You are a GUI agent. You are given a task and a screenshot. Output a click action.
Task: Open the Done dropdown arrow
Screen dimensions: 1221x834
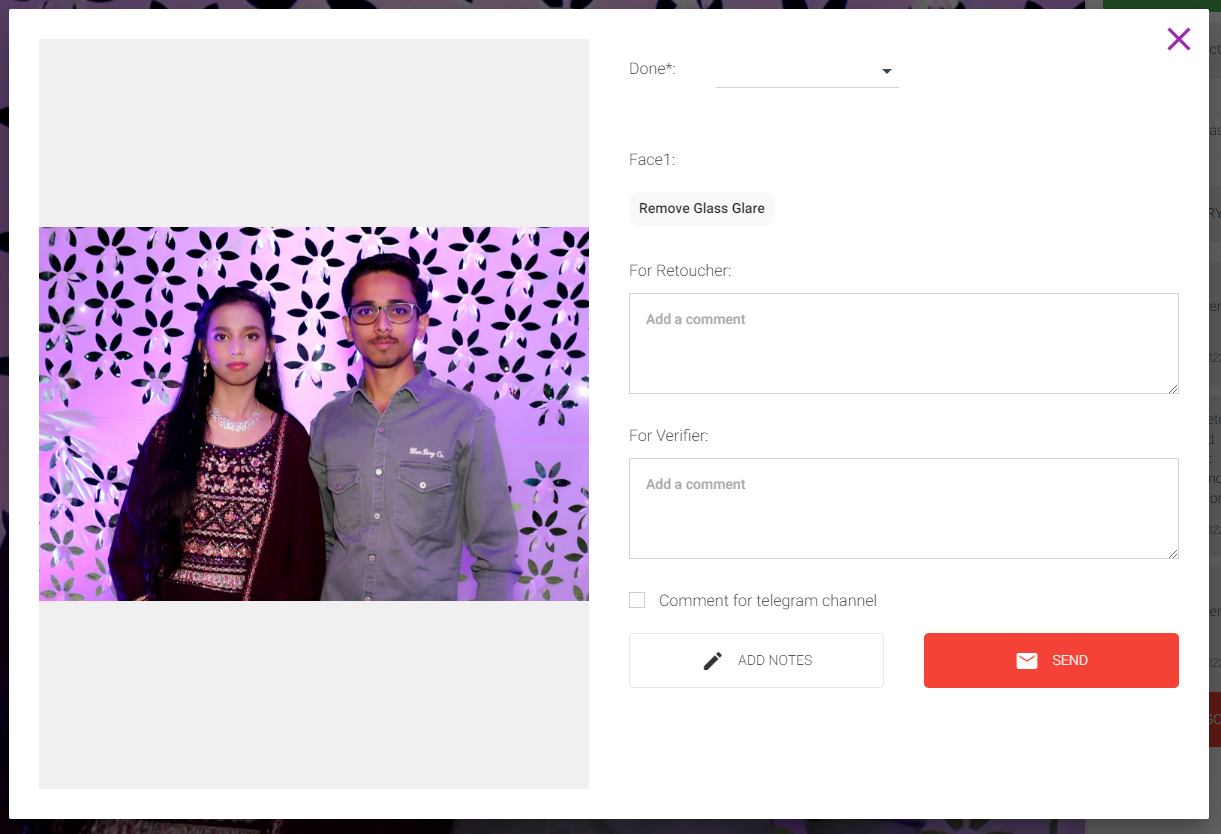coord(886,71)
